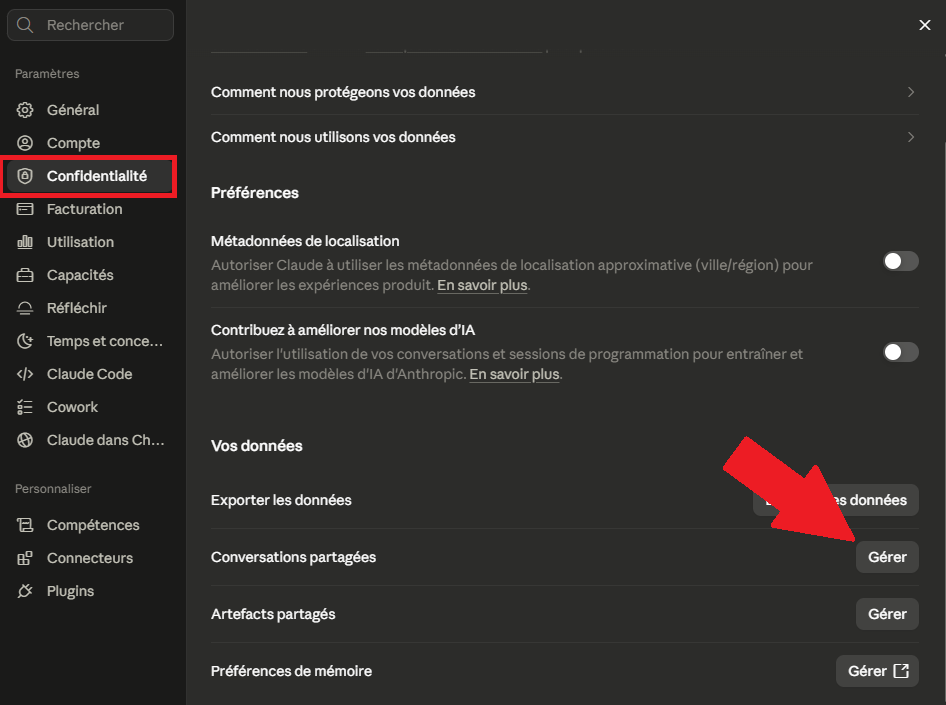Click the Claude Code brackets icon
The width and height of the screenshot is (946, 705).
click(x=25, y=374)
